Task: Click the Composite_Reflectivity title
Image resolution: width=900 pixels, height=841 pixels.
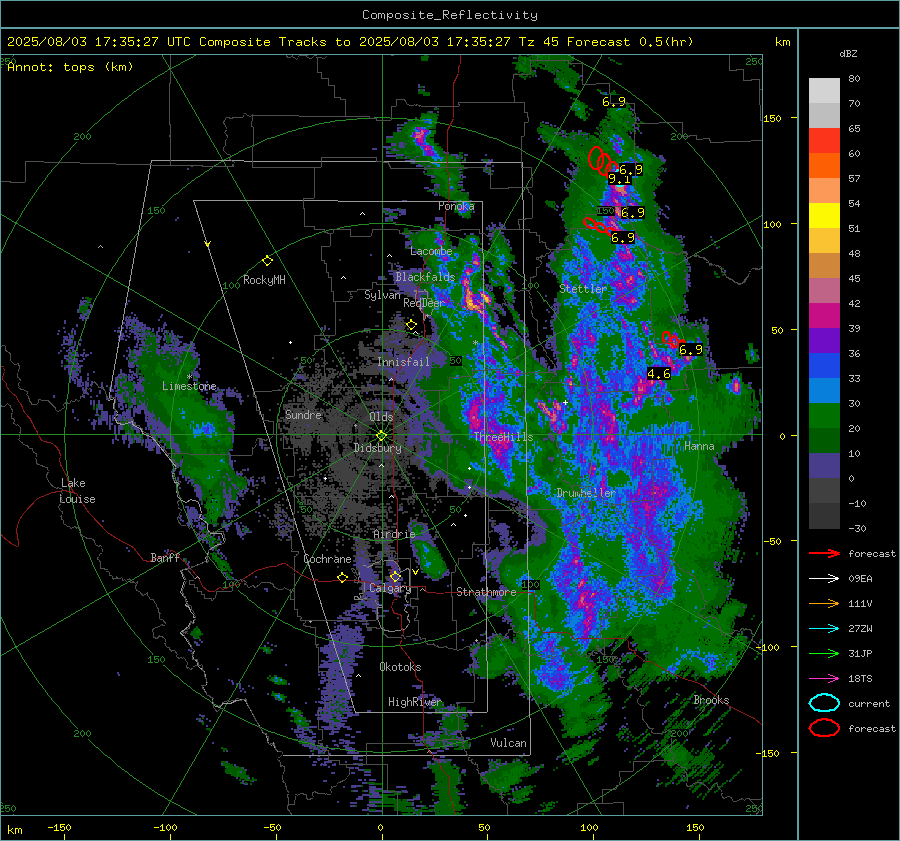Action: (449, 15)
